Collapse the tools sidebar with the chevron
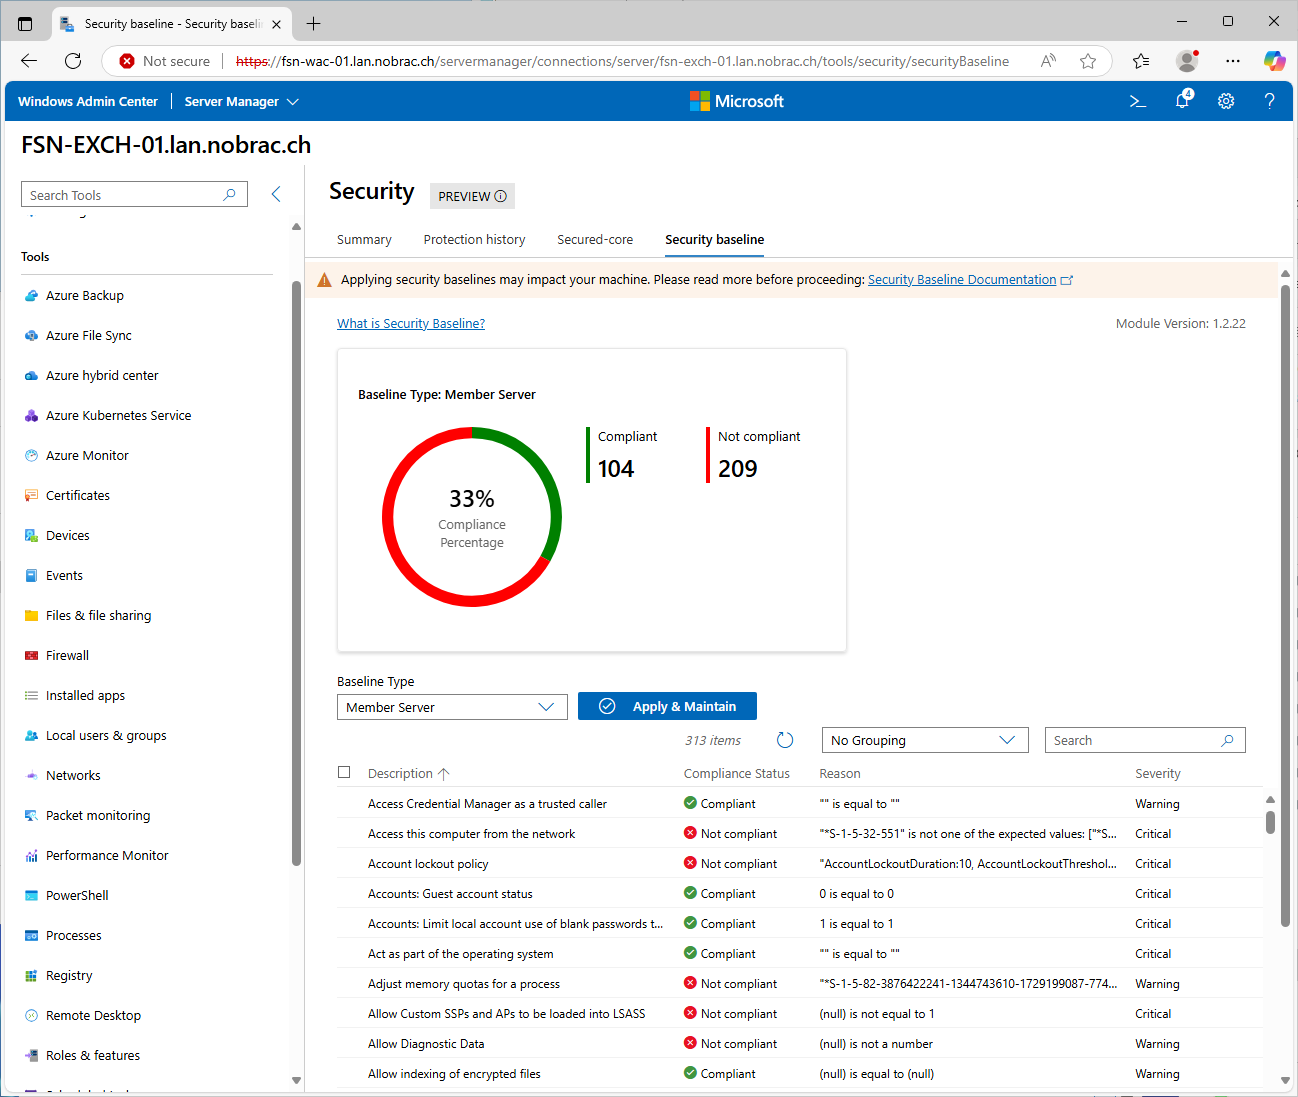 [x=276, y=194]
